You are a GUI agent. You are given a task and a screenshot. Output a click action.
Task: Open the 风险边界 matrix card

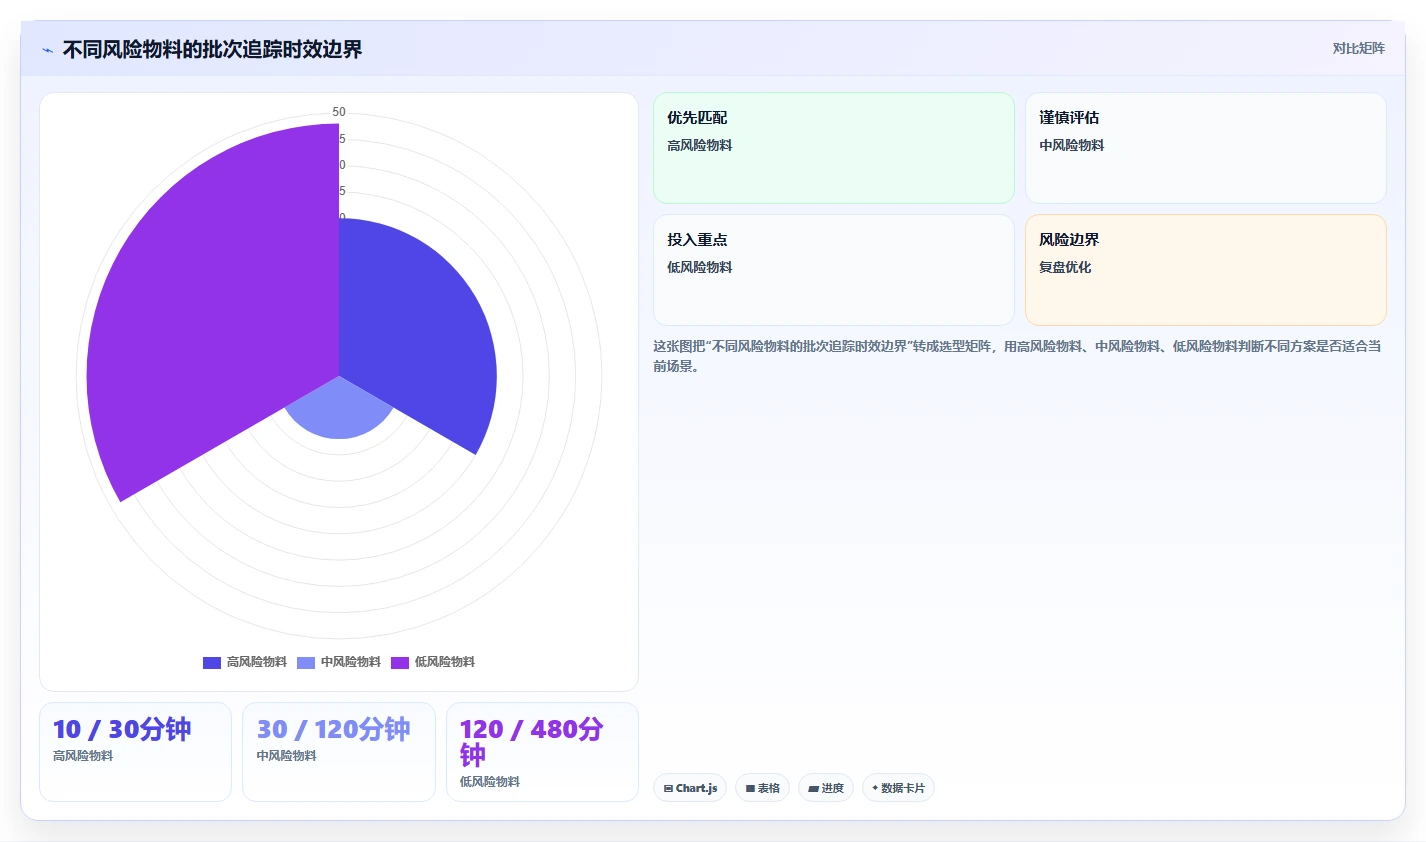(x=1205, y=270)
